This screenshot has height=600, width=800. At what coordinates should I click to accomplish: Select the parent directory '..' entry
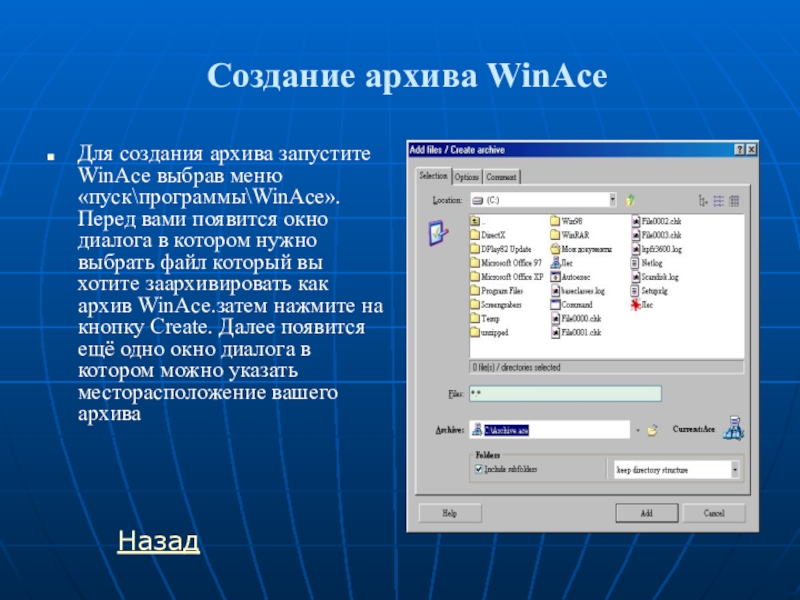click(x=479, y=221)
